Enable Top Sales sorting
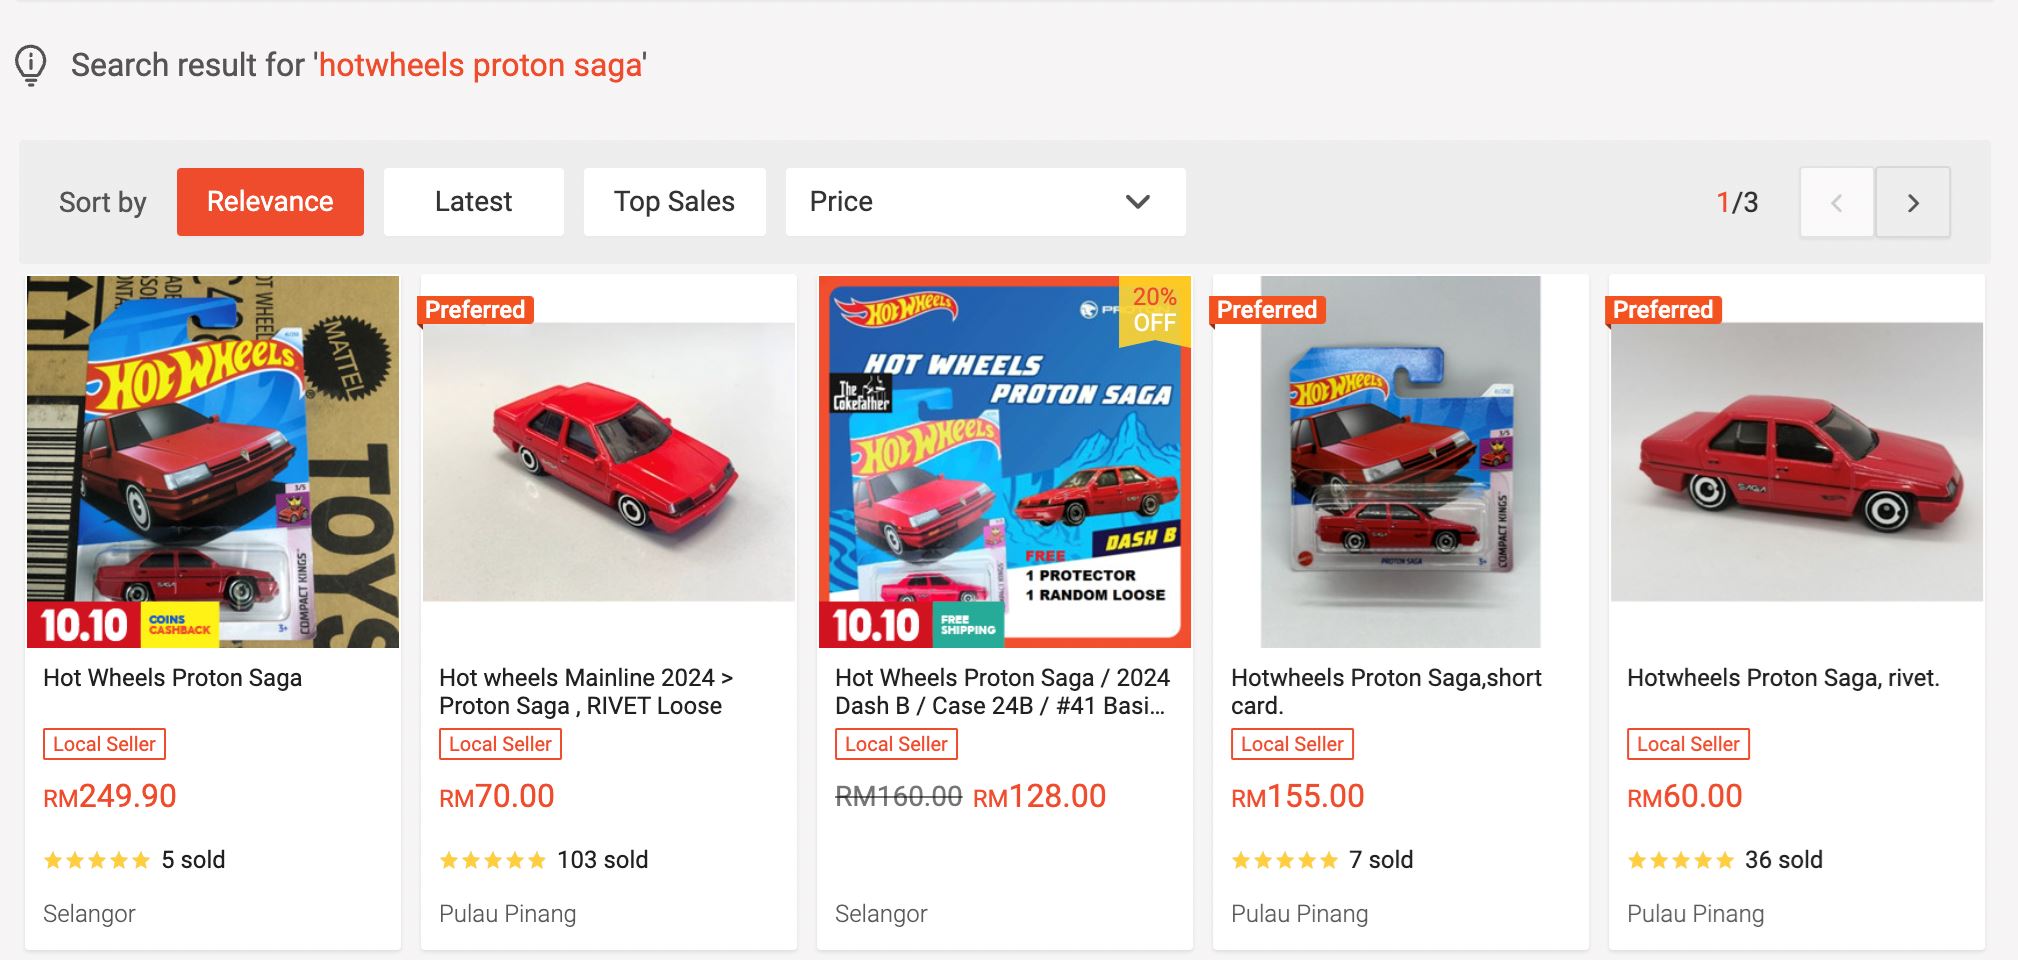 [674, 201]
